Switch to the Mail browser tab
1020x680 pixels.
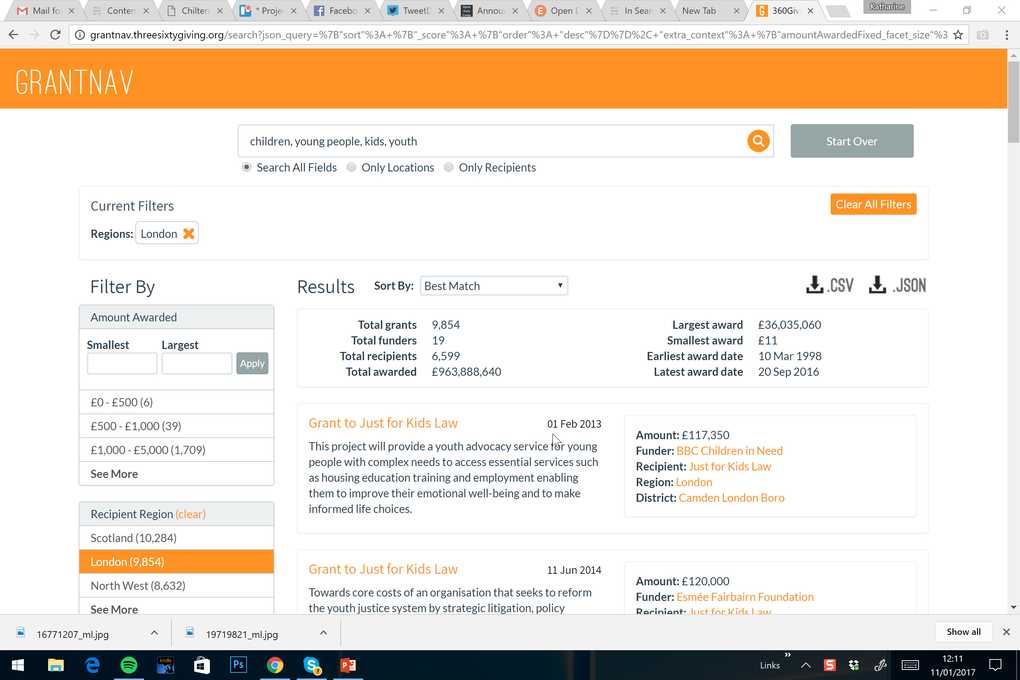click(40, 11)
